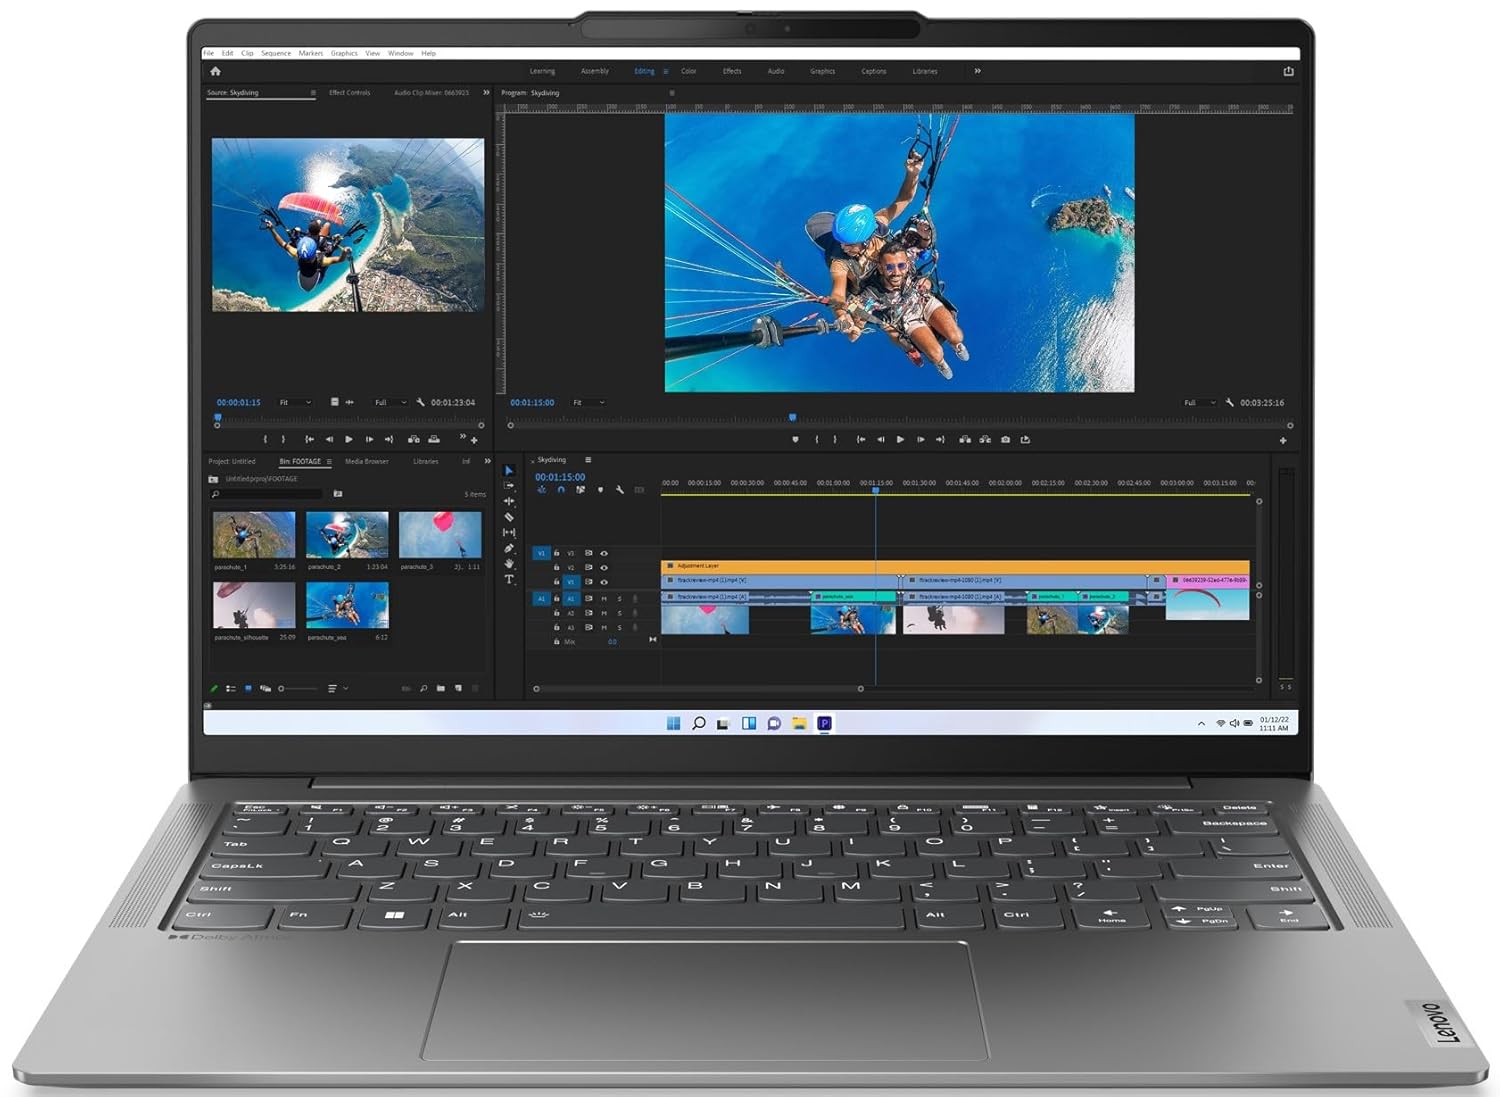The width and height of the screenshot is (1500, 1097).
Task: Click the Export icon in the top-right header
Action: (1287, 71)
